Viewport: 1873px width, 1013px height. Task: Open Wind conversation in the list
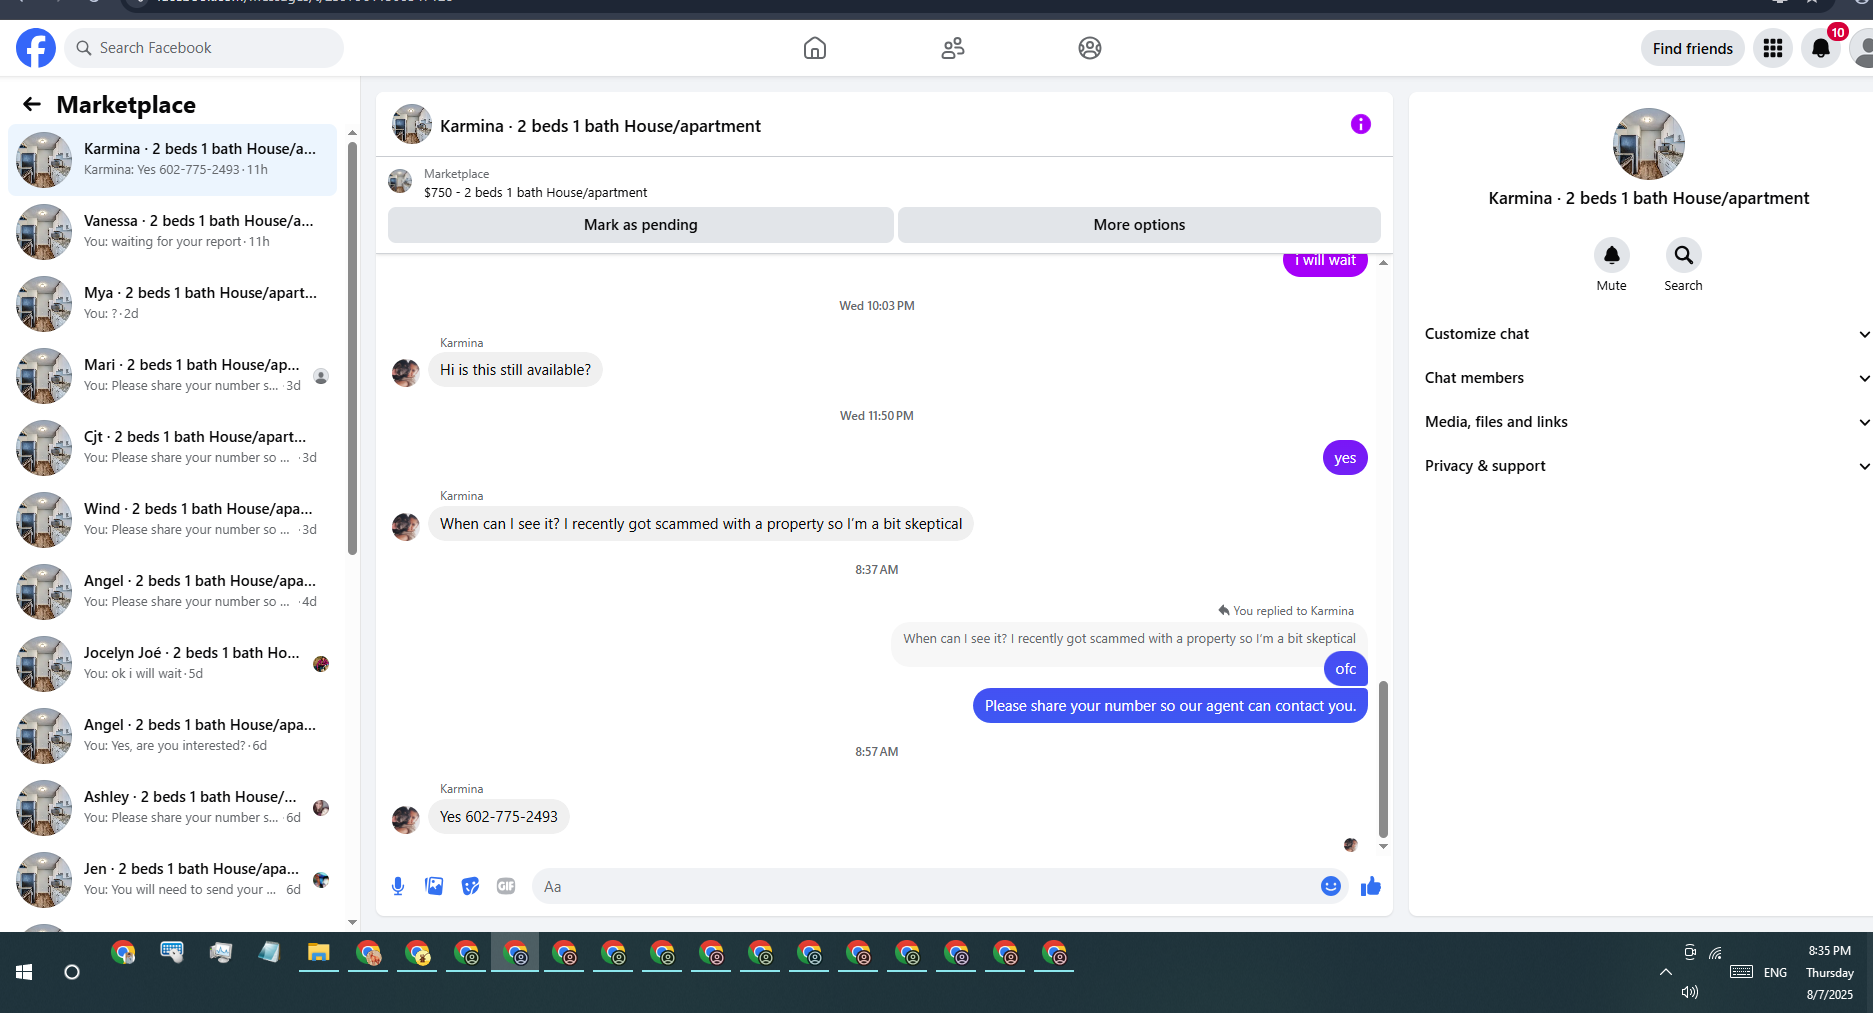pyautogui.click(x=172, y=520)
